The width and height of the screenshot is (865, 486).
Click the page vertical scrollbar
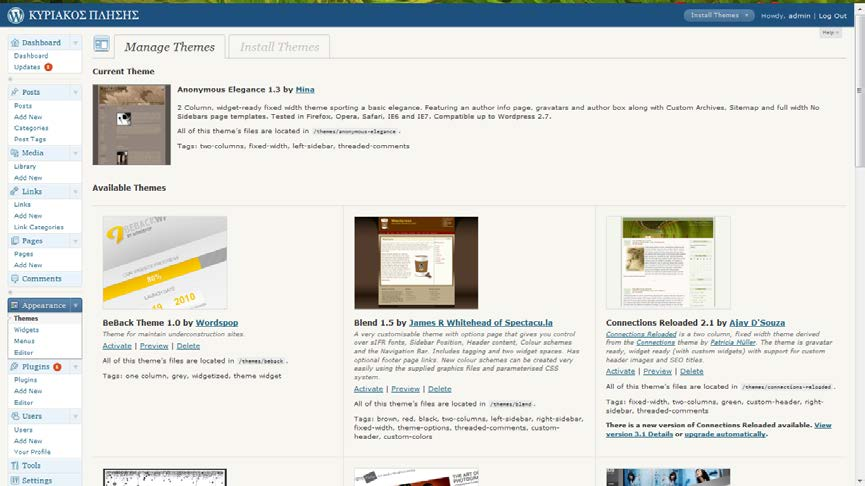pos(859,91)
